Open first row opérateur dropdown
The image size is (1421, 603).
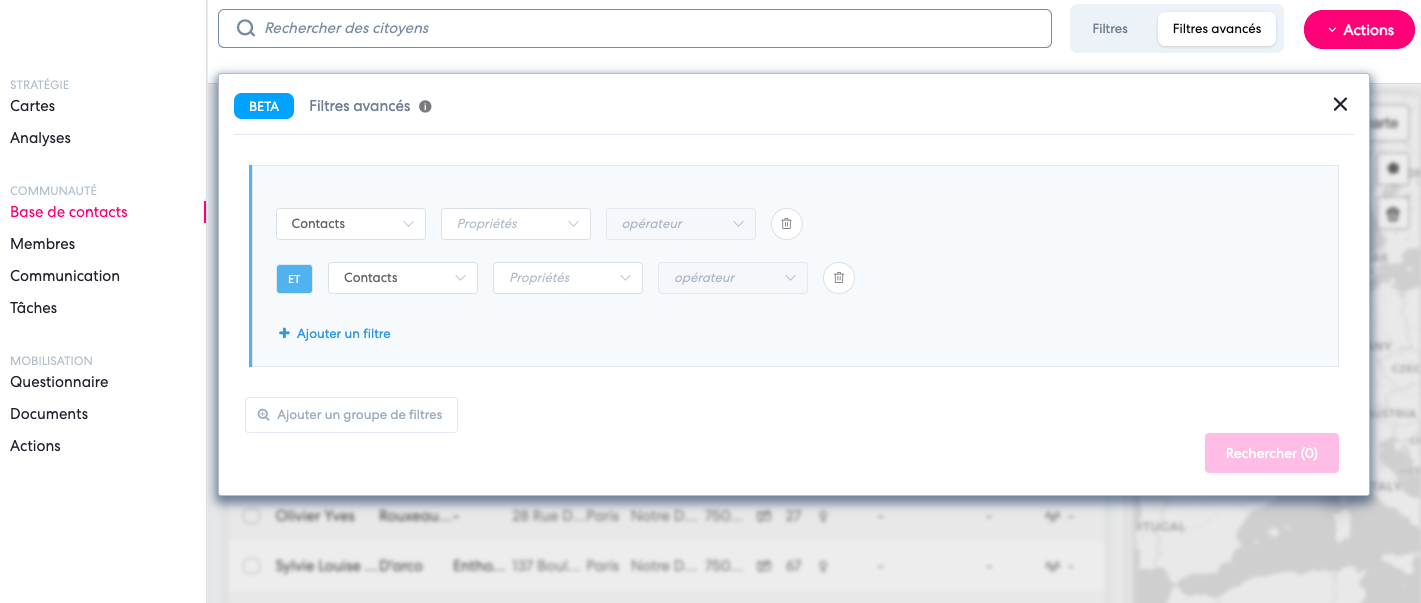pos(681,224)
